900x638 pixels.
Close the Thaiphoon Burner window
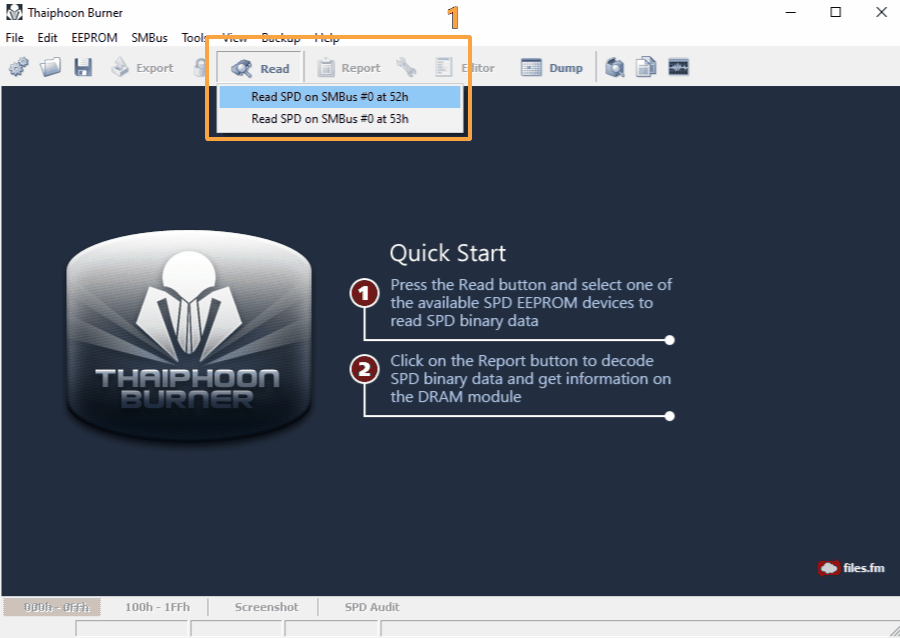882,12
